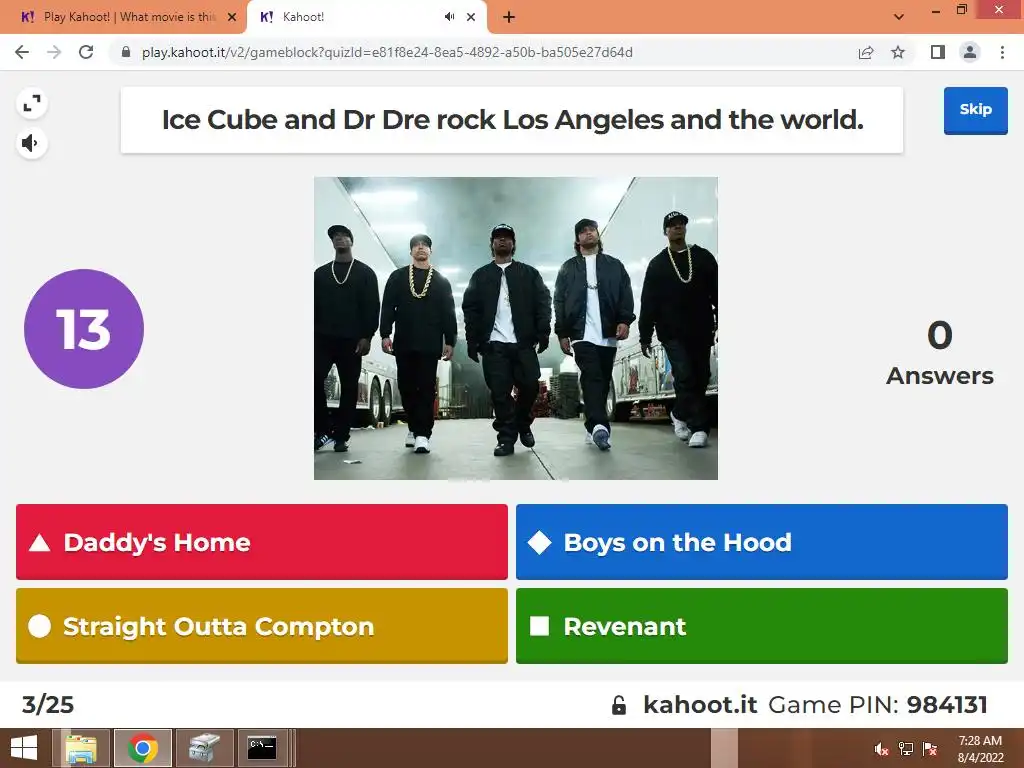The width and height of the screenshot is (1024, 768).
Task: Open Action Center flag icon
Action: pos(930,749)
